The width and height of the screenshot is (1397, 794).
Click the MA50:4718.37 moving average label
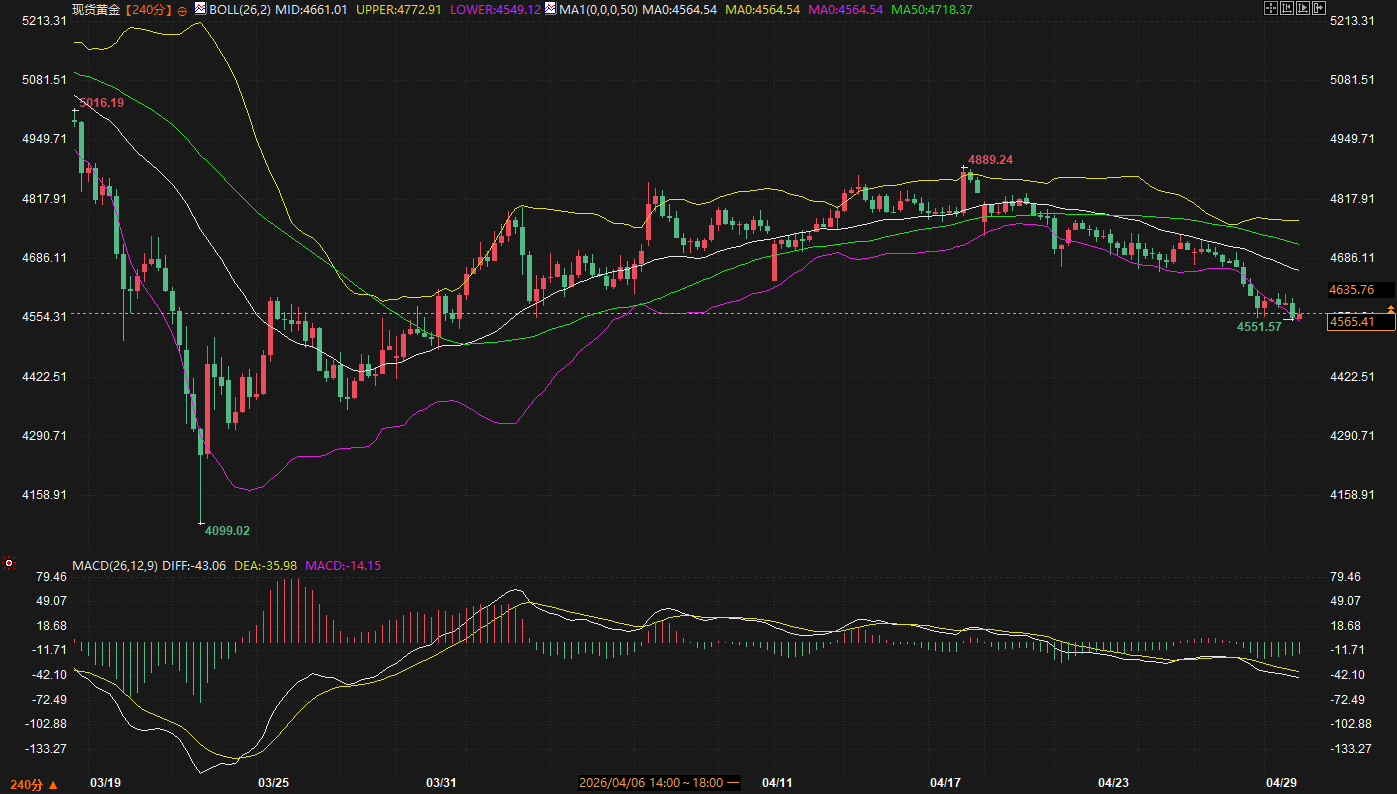point(931,9)
